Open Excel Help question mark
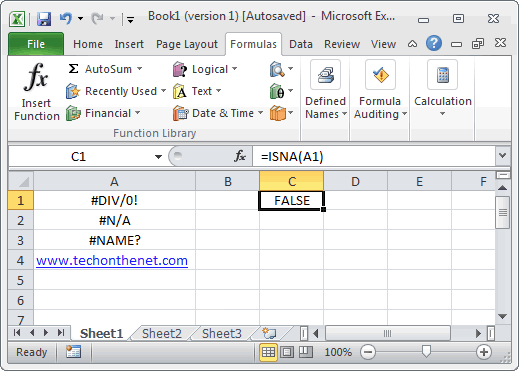 point(434,43)
